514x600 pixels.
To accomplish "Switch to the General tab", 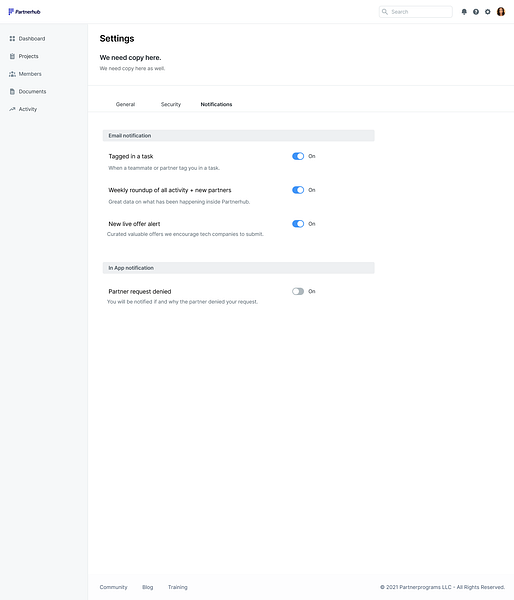I will coord(126,104).
